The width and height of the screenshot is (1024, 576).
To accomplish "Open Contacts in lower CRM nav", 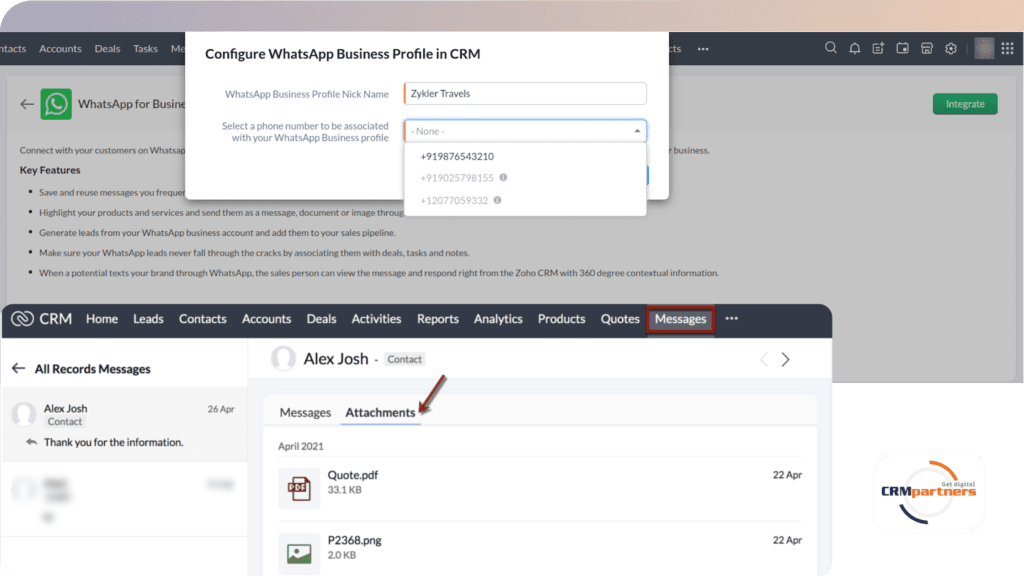I will (202, 319).
